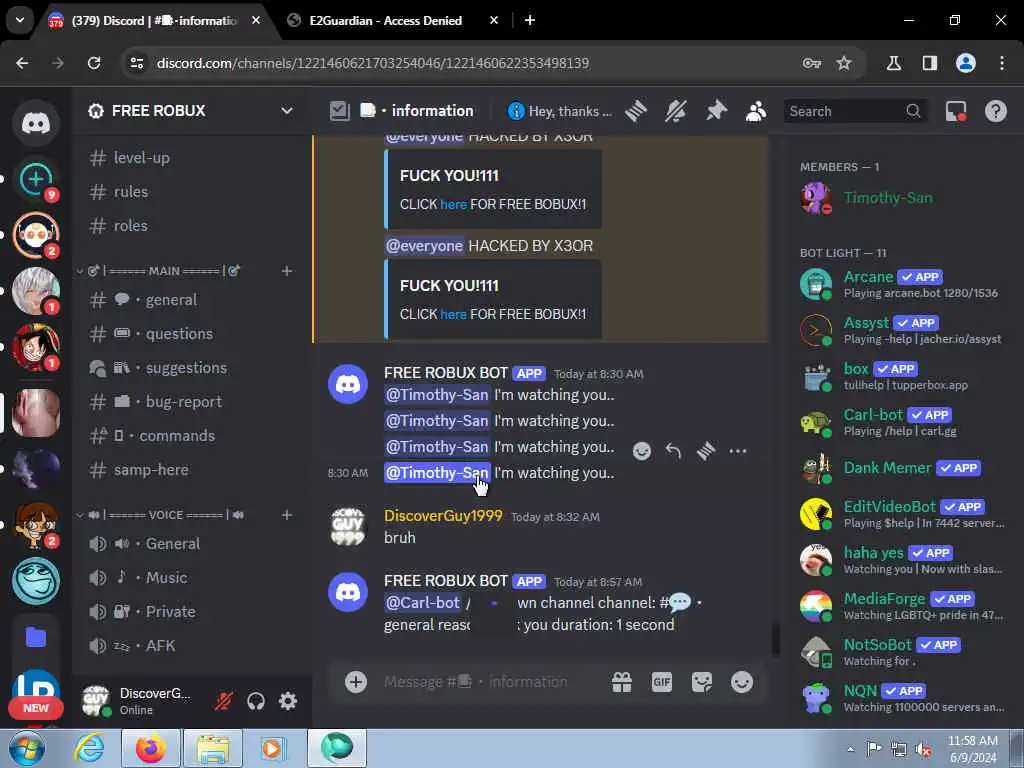Open the Windows Start button
The image size is (1024, 768).
[x=27, y=749]
